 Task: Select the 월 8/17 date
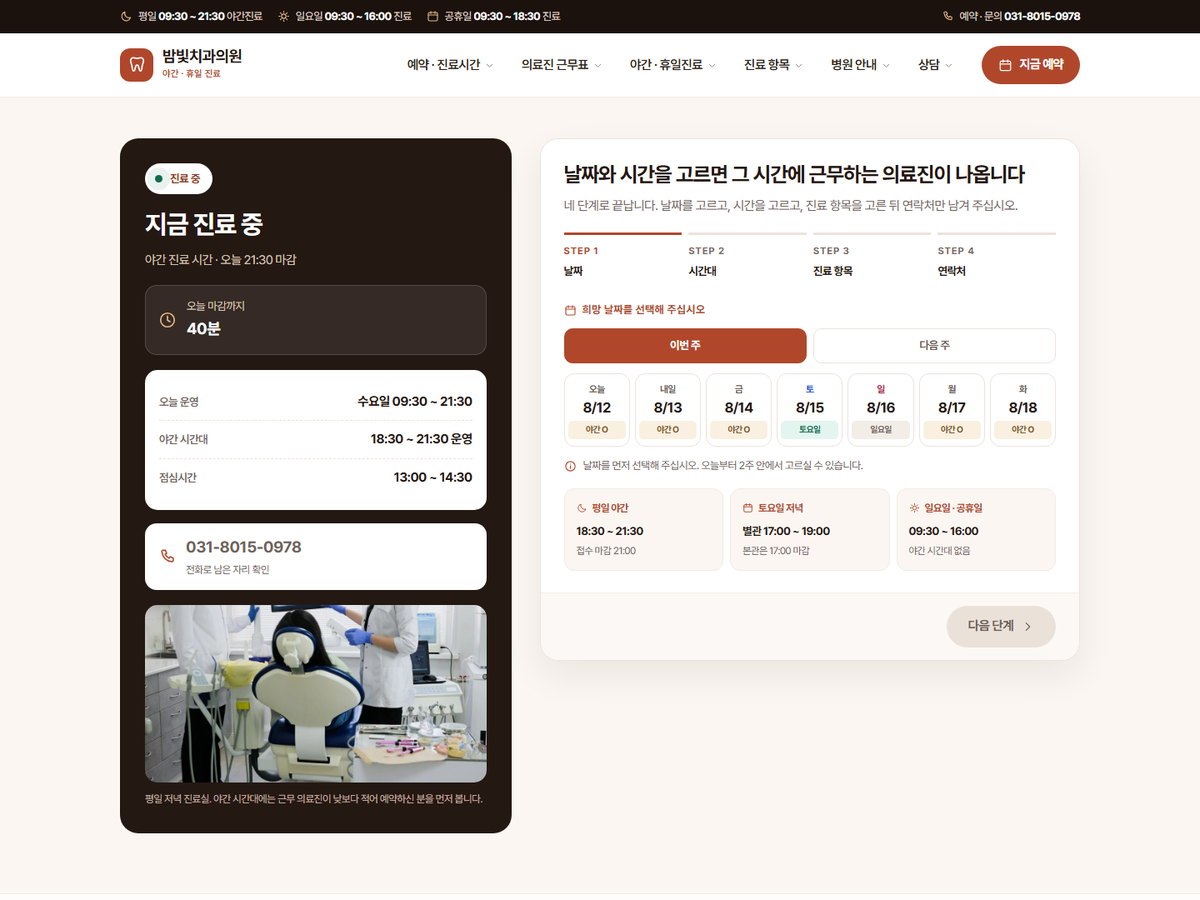952,410
